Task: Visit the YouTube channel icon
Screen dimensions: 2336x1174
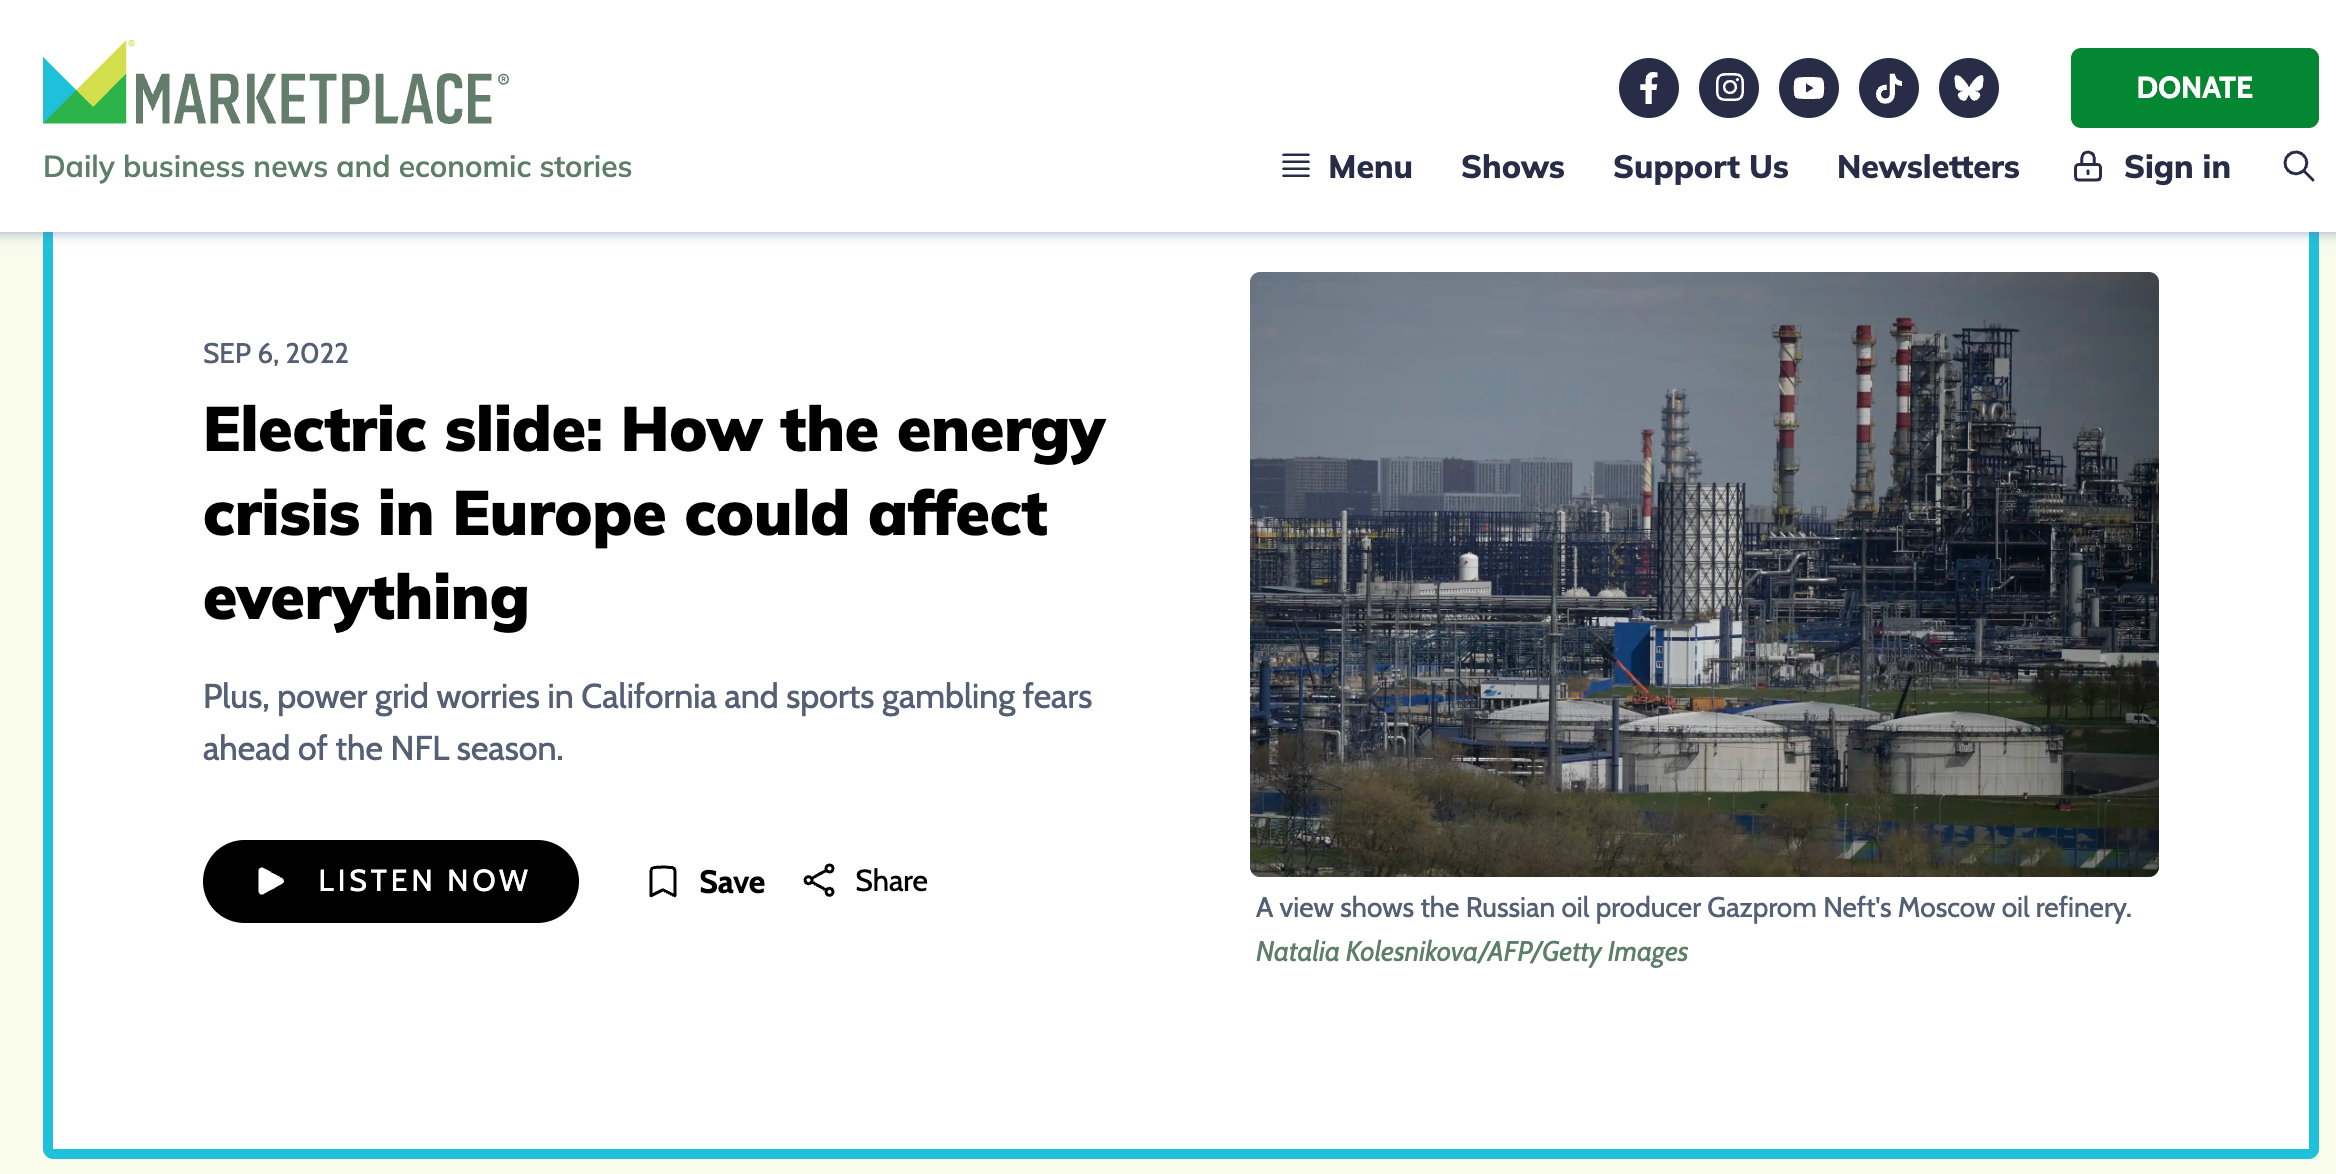Action: 1808,88
